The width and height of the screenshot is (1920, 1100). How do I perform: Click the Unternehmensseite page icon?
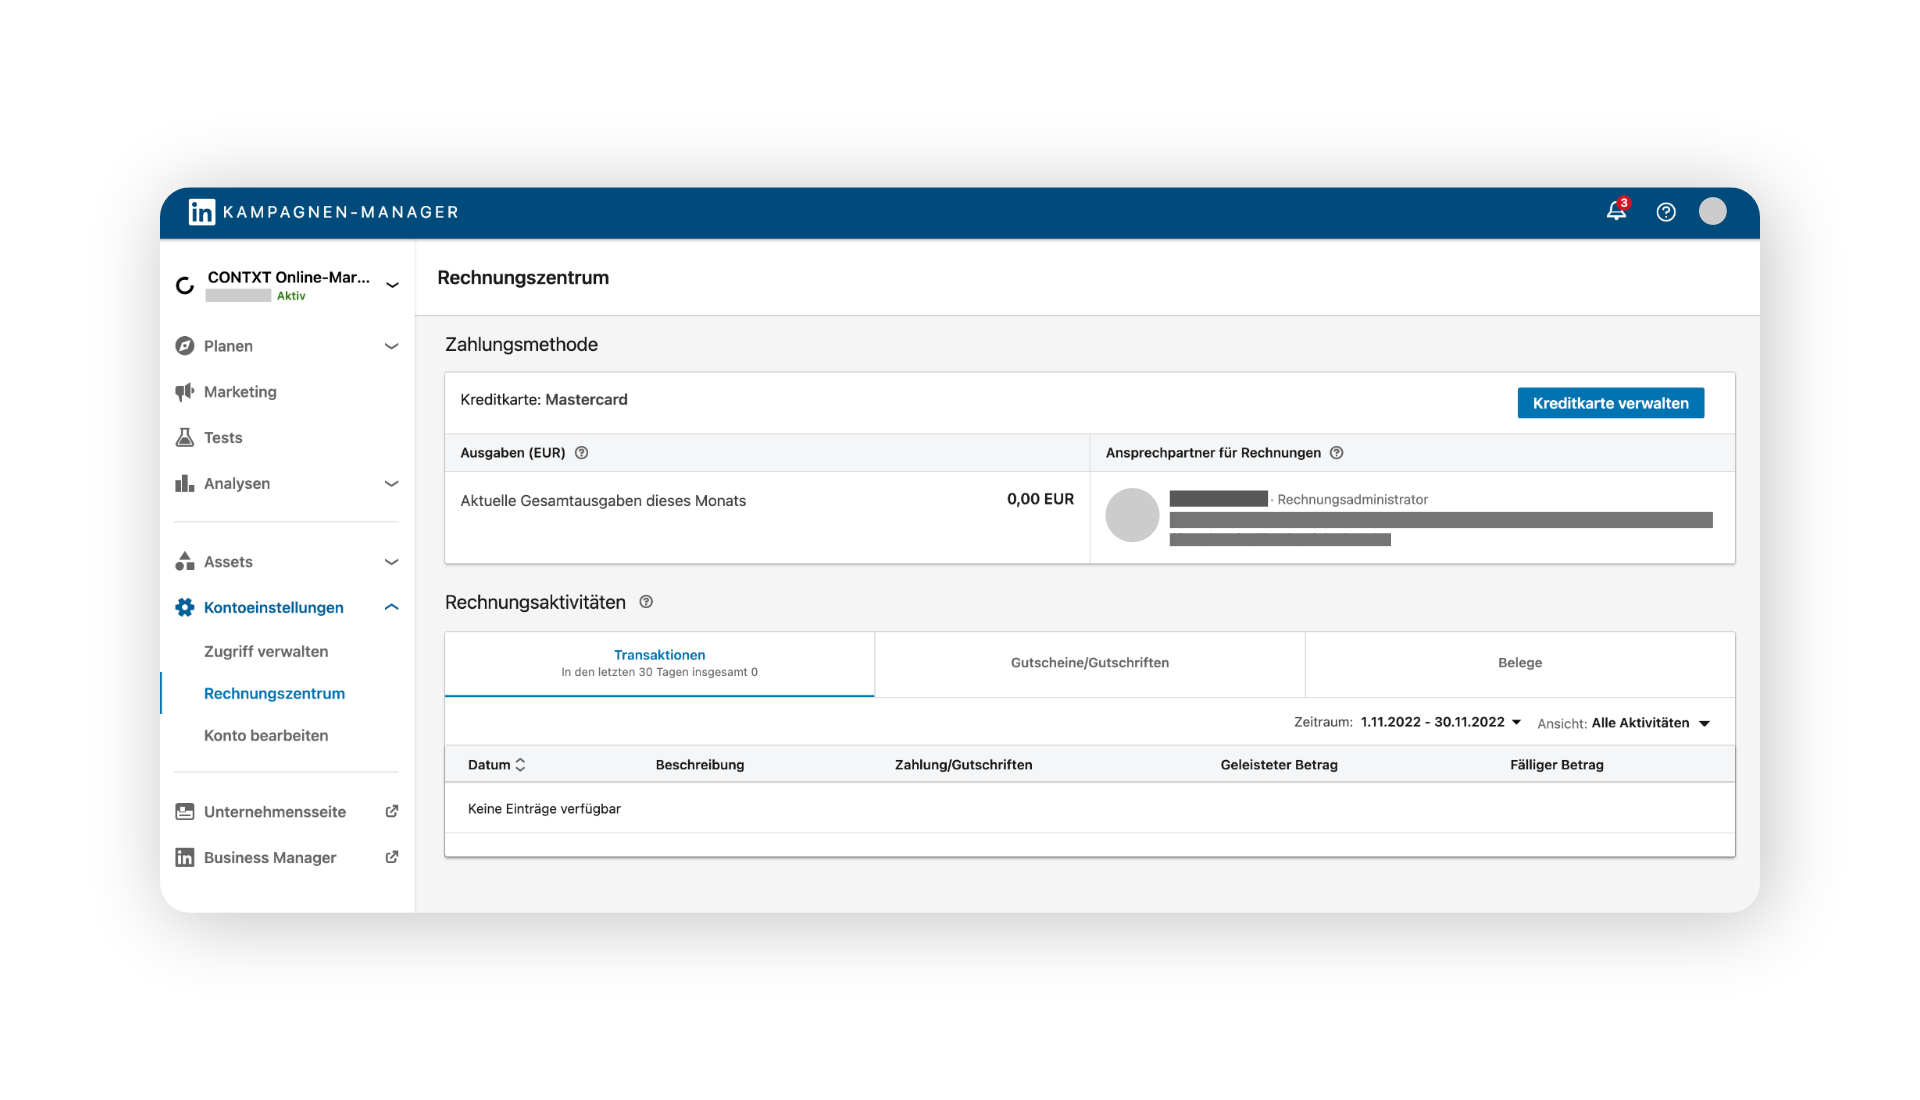pyautogui.click(x=184, y=812)
